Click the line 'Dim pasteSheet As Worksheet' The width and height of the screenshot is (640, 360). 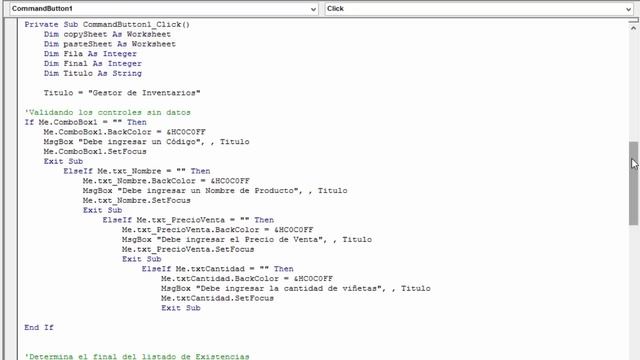click(x=110, y=44)
